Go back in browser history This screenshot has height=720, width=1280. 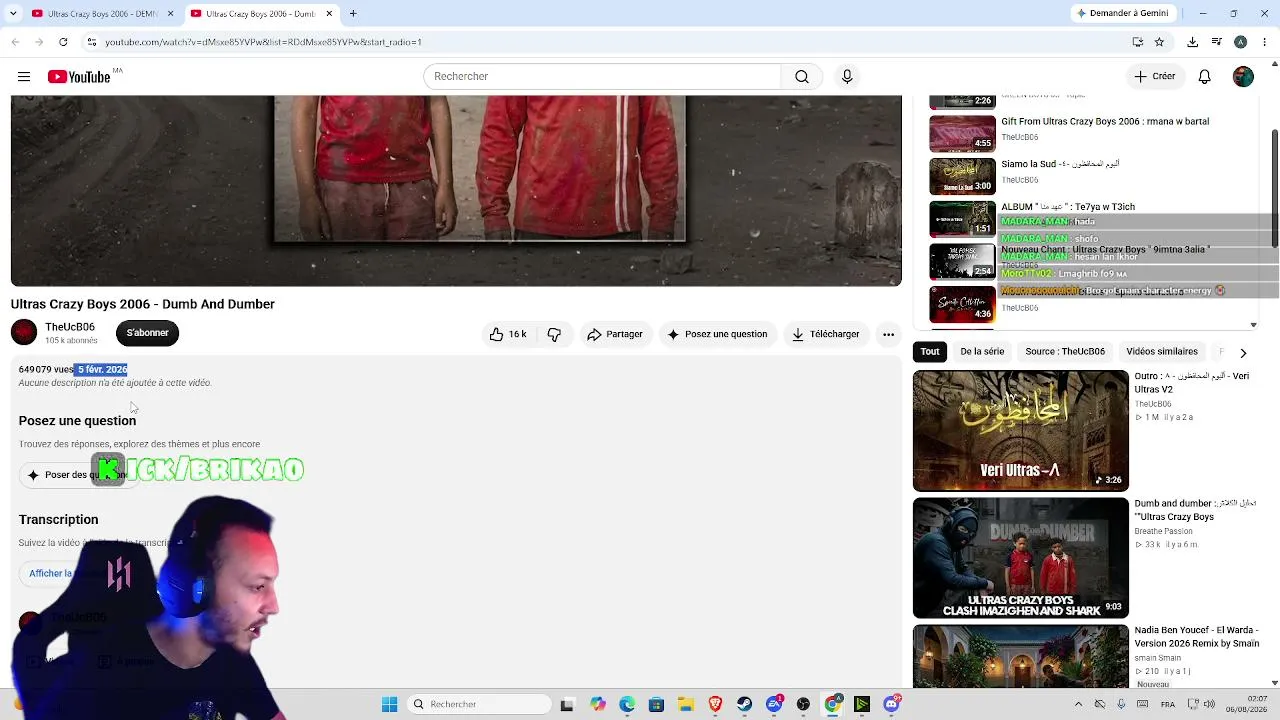coord(15,42)
